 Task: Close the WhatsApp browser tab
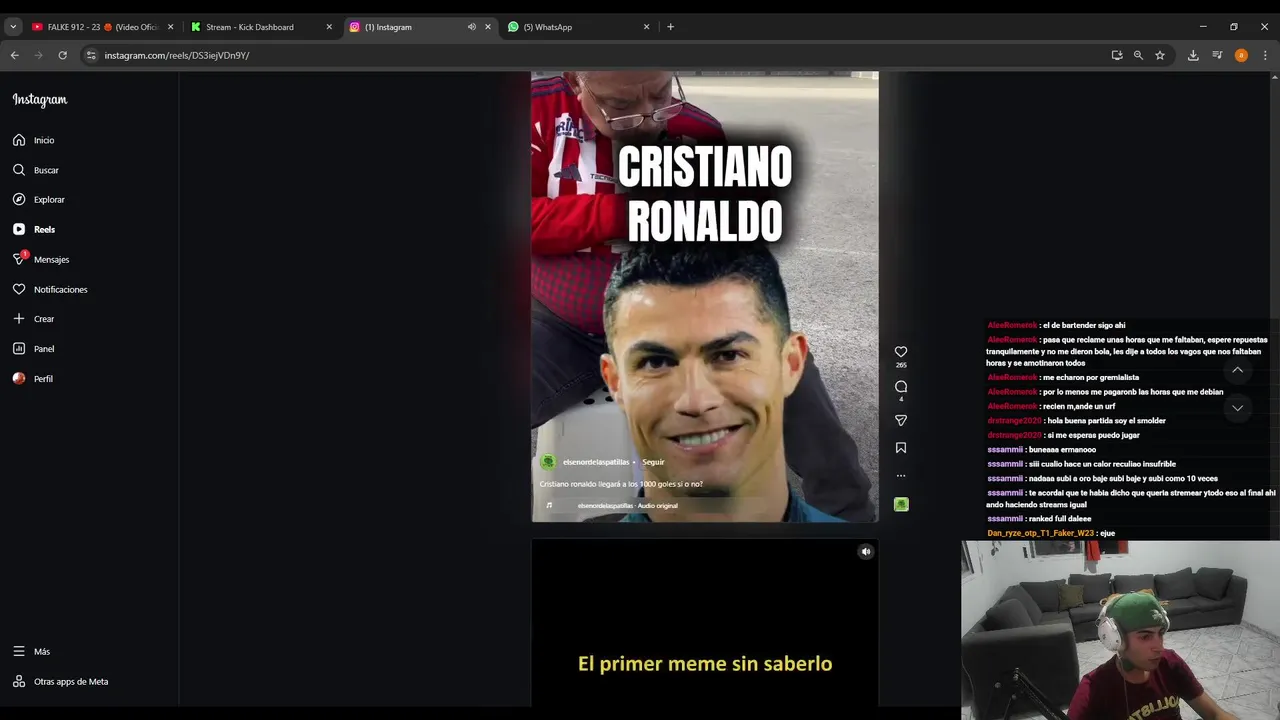point(646,27)
